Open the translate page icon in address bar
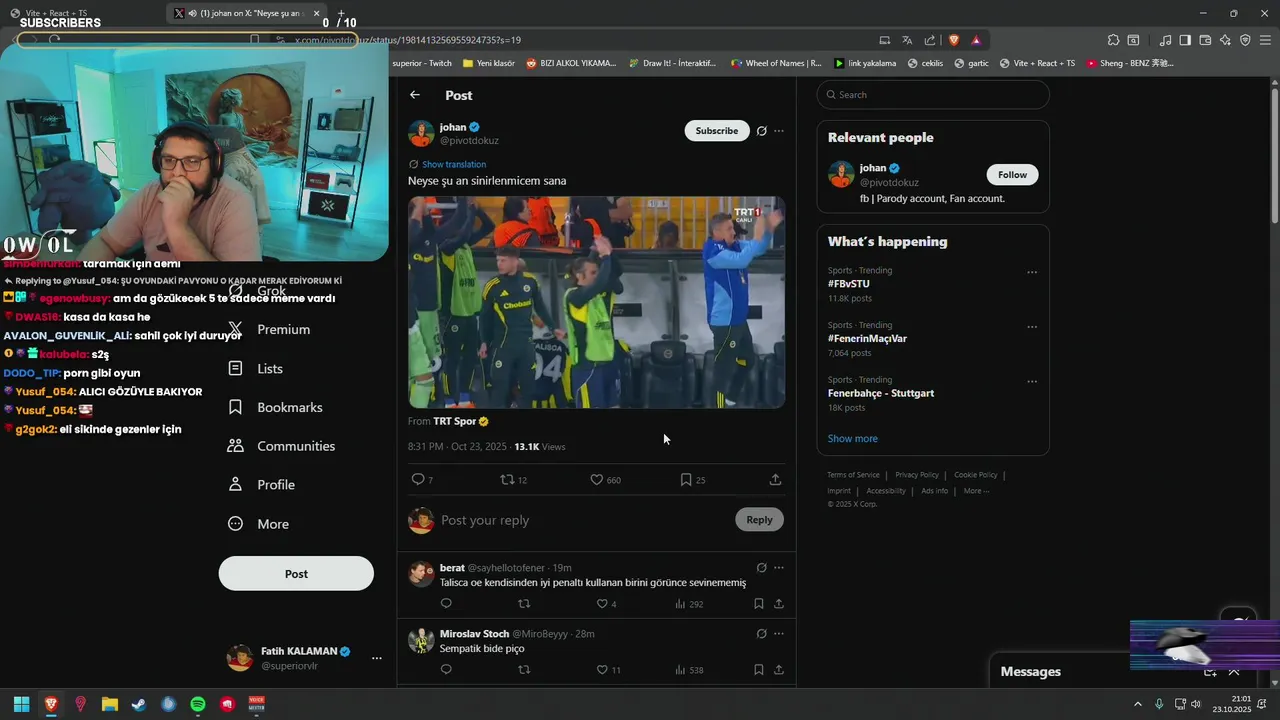This screenshot has height=720, width=1280. (x=907, y=40)
